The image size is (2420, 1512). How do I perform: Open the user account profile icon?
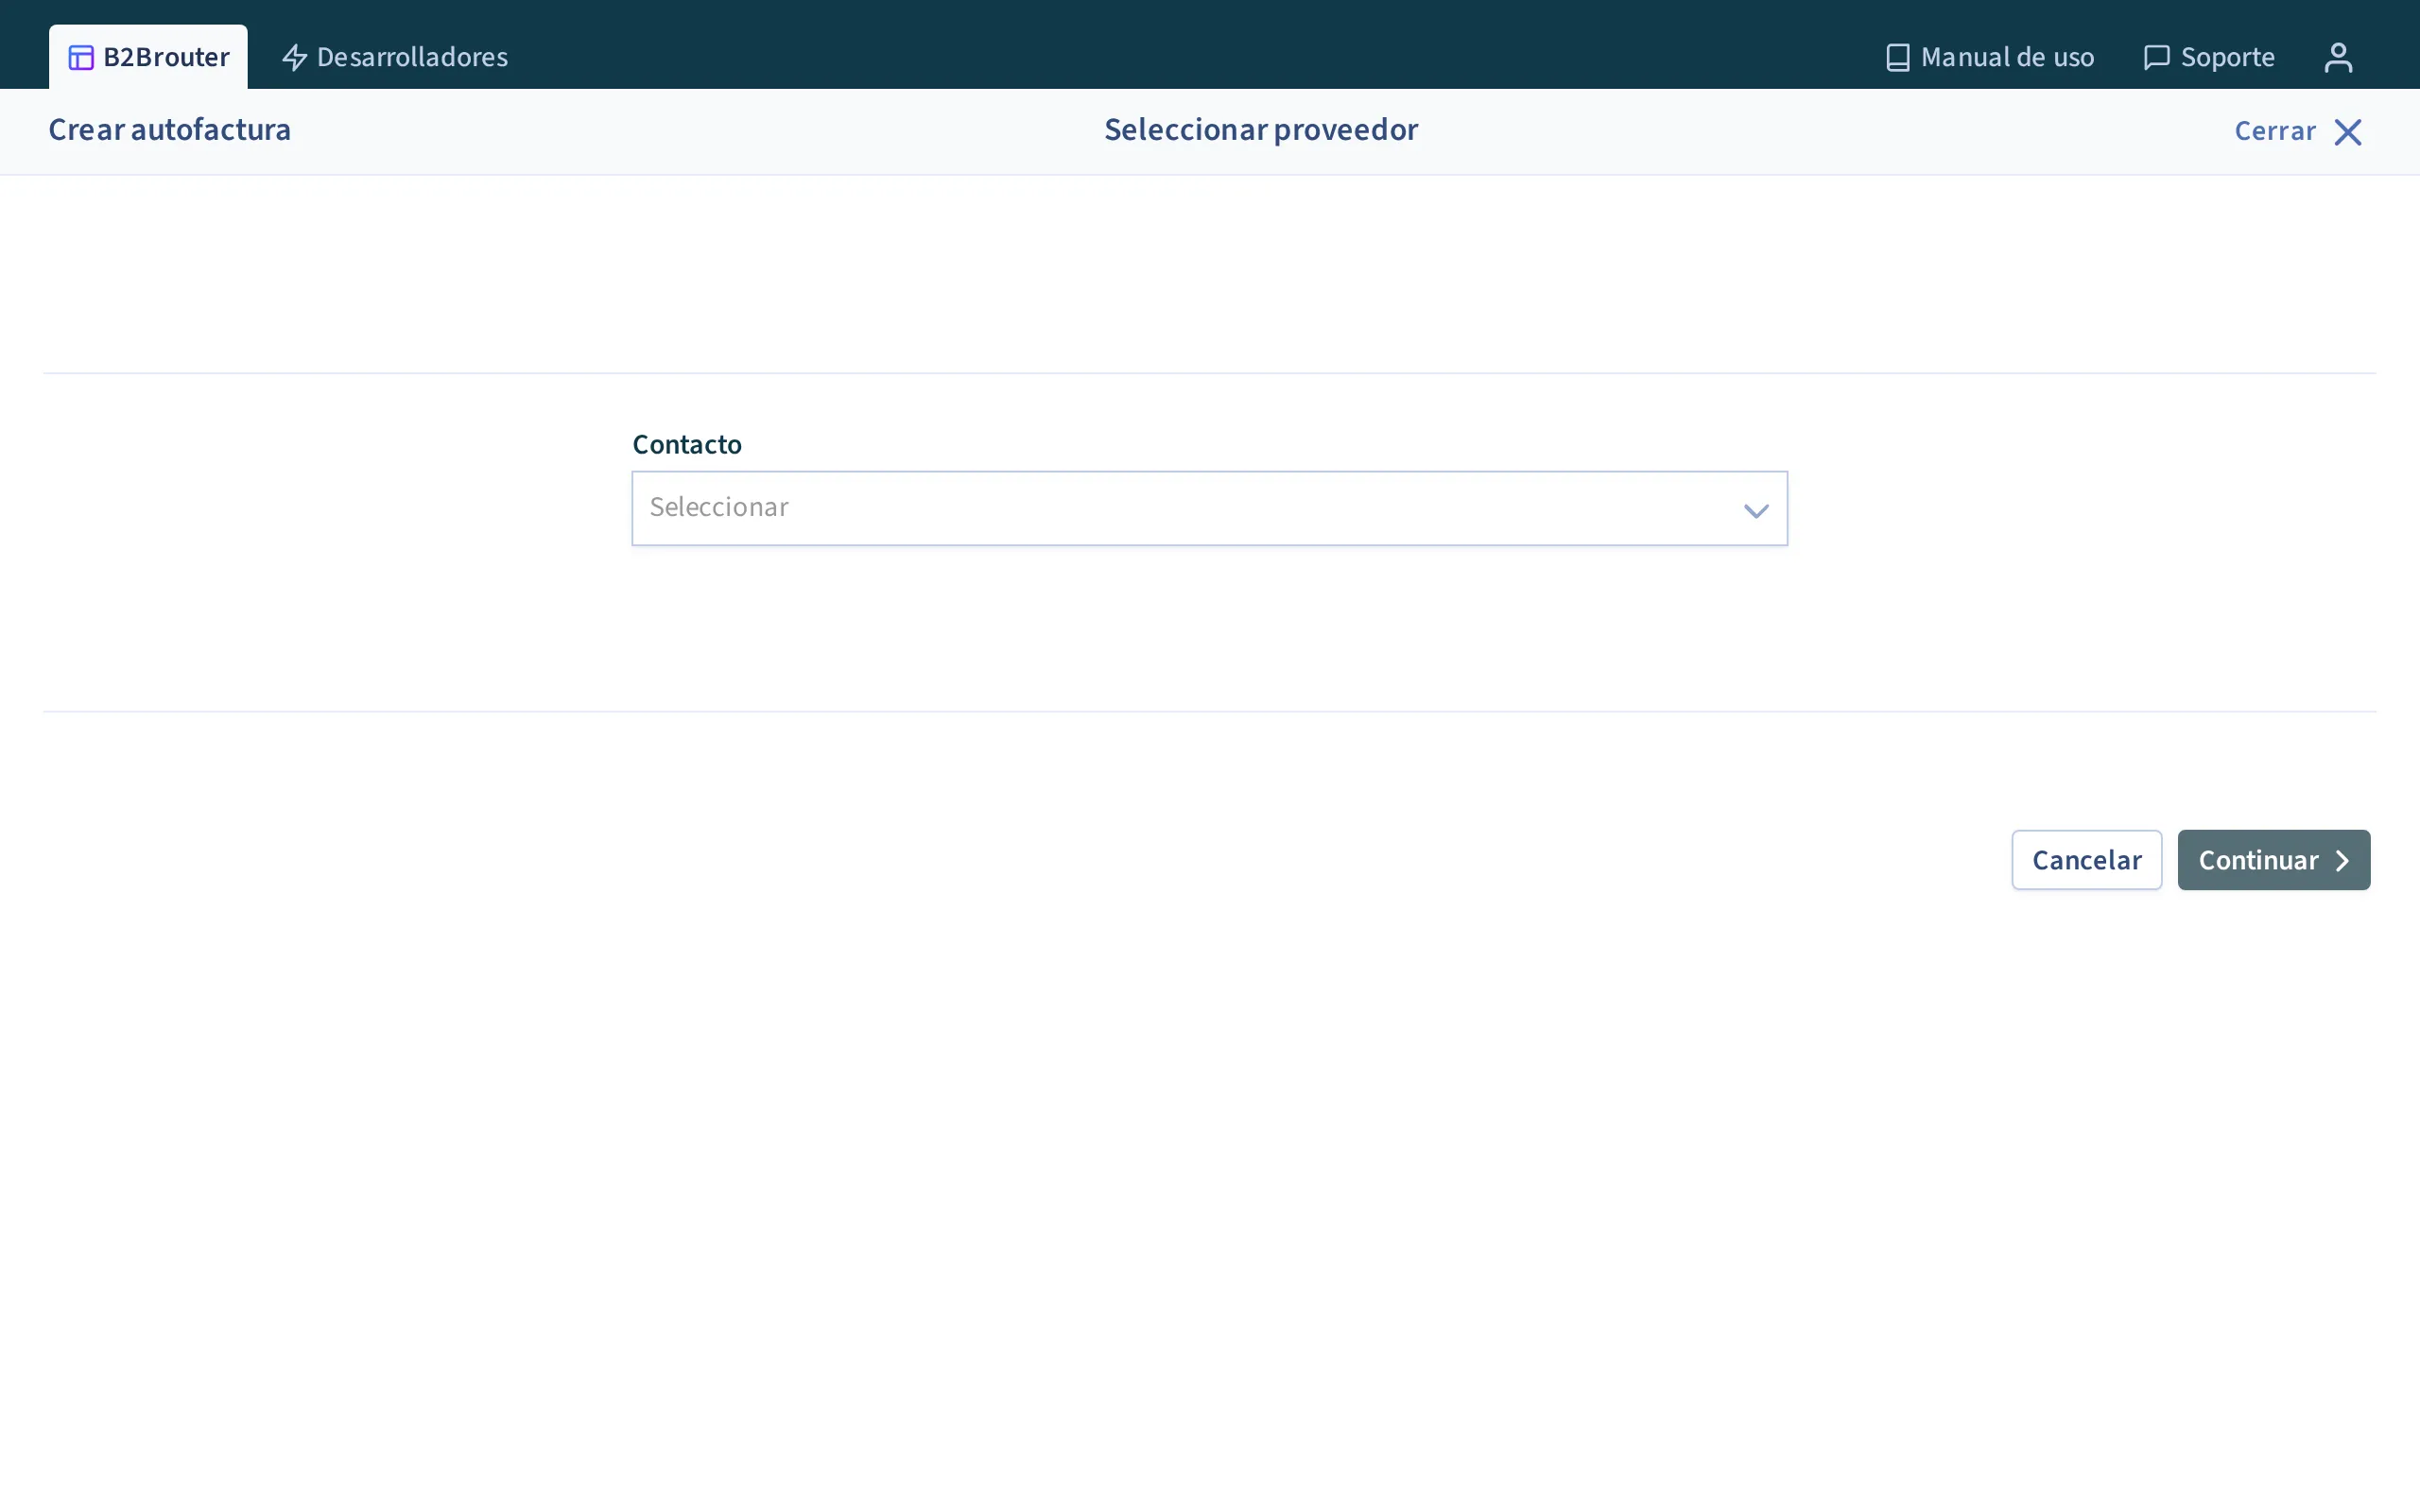point(2338,57)
